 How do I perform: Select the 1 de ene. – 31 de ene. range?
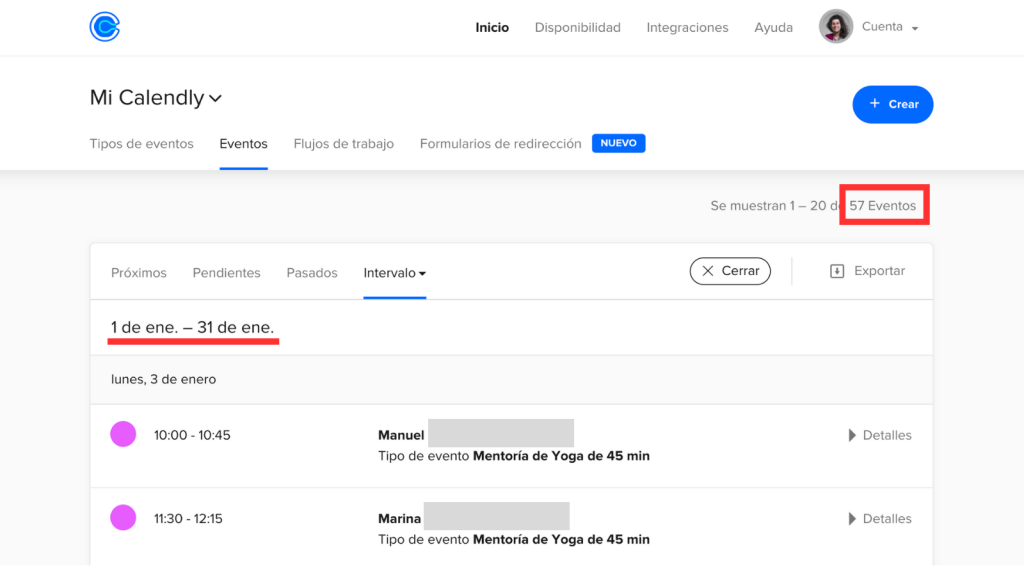(x=193, y=327)
